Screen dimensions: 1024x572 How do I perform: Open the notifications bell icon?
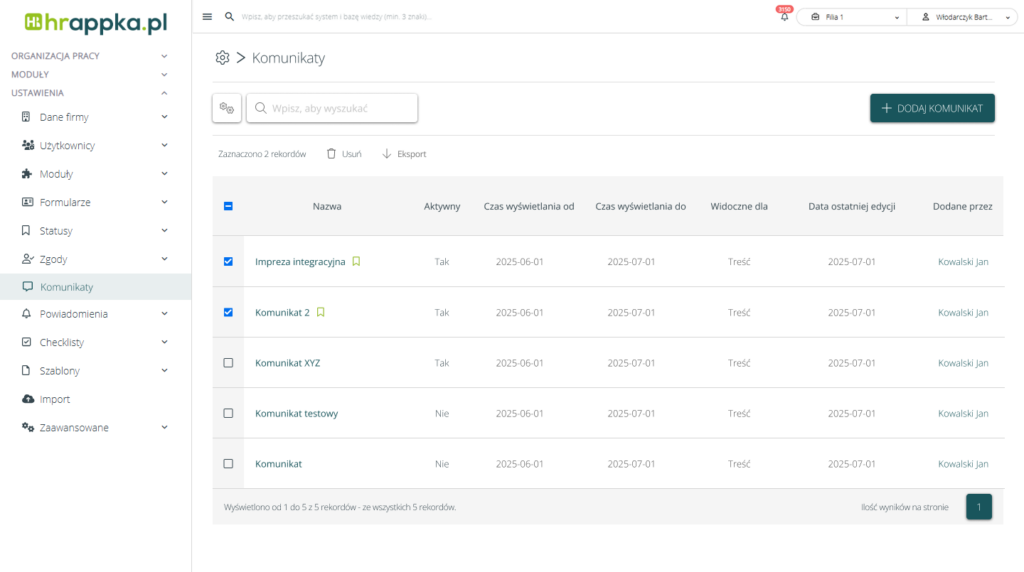[784, 17]
